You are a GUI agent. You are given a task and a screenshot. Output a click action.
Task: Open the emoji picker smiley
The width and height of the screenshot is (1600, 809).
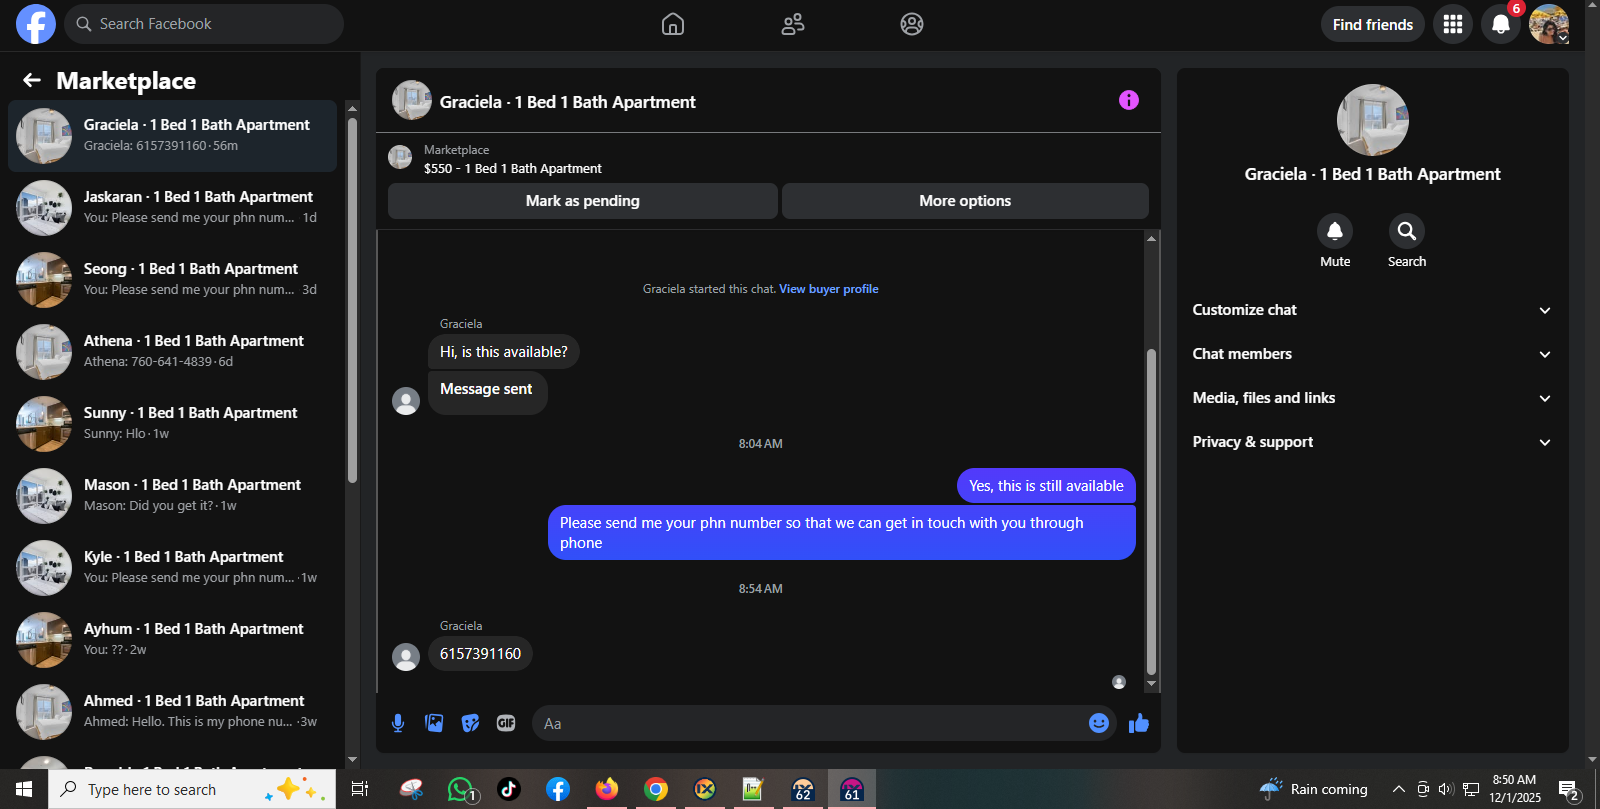1099,723
